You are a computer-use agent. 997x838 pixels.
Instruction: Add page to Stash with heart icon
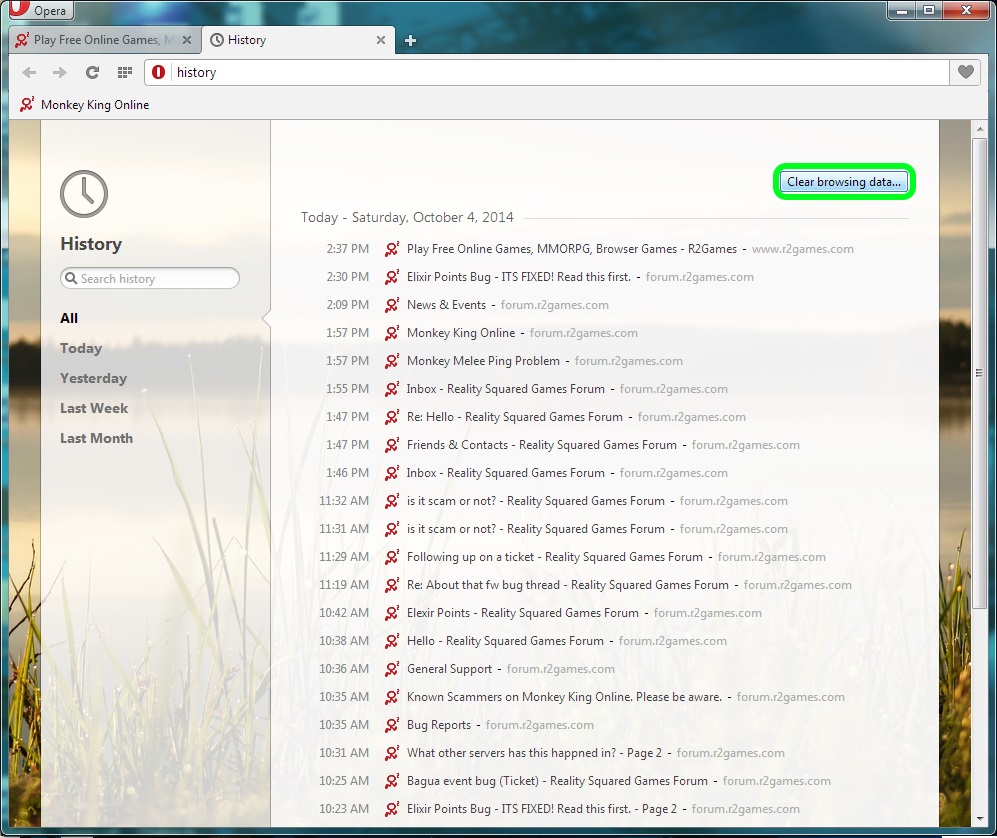[965, 72]
